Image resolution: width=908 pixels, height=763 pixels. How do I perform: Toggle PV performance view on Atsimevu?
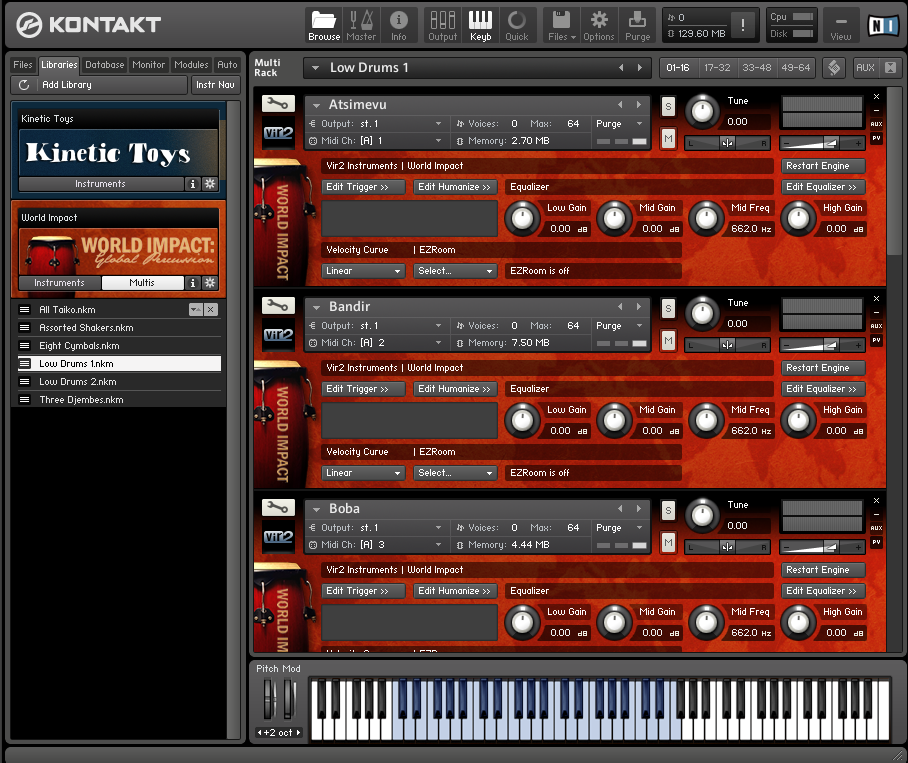876,138
